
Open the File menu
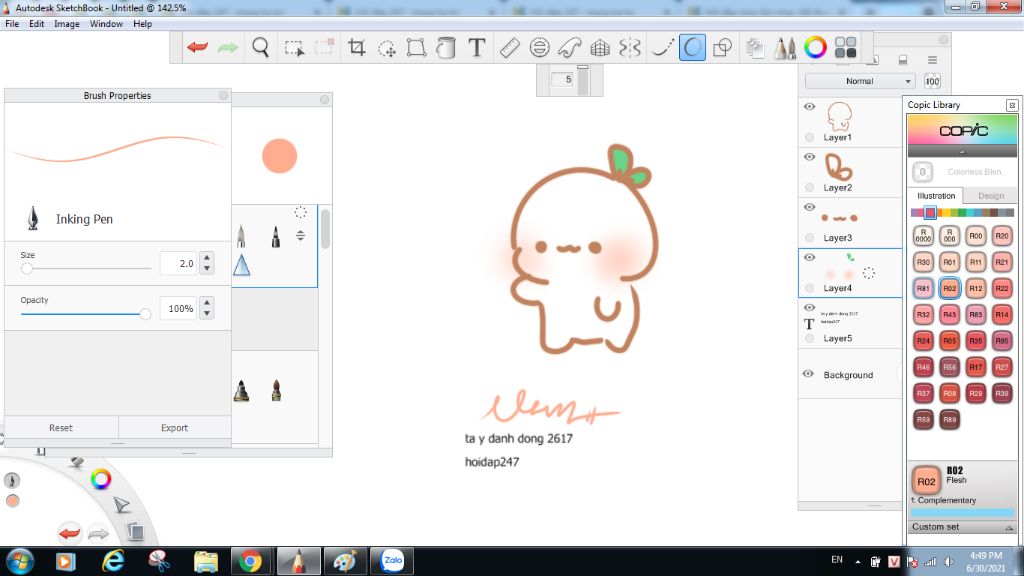pos(12,24)
